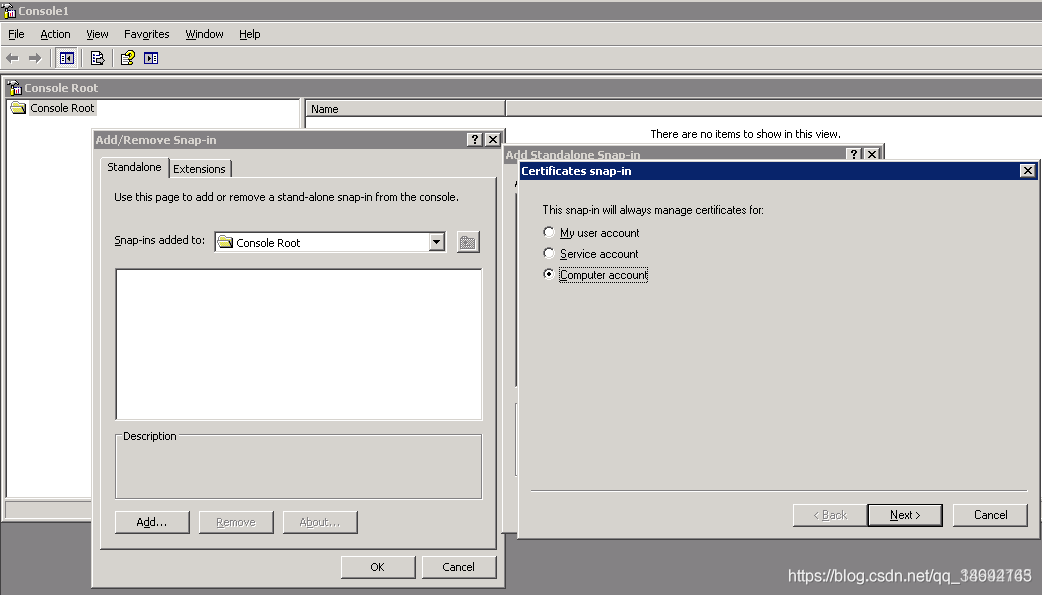Open the Action menu

[x=55, y=34]
